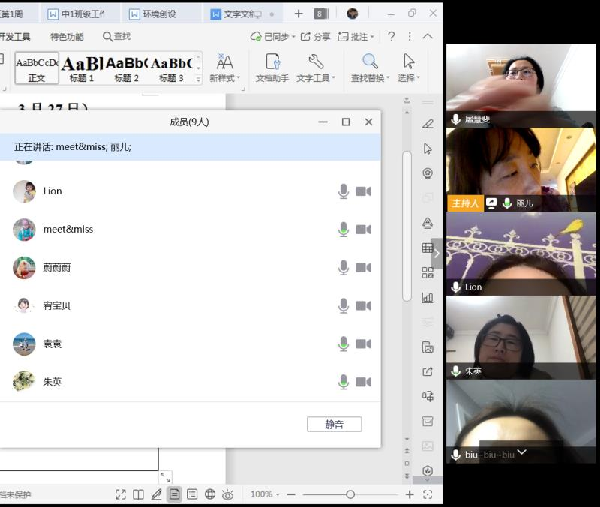Apply the 标题 3 heading style
Screen dimensions: 600x507
(x=171, y=68)
